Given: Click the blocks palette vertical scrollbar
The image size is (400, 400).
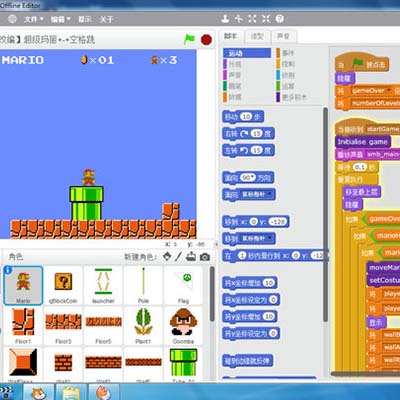Looking at the screenshot, I should (325, 213).
